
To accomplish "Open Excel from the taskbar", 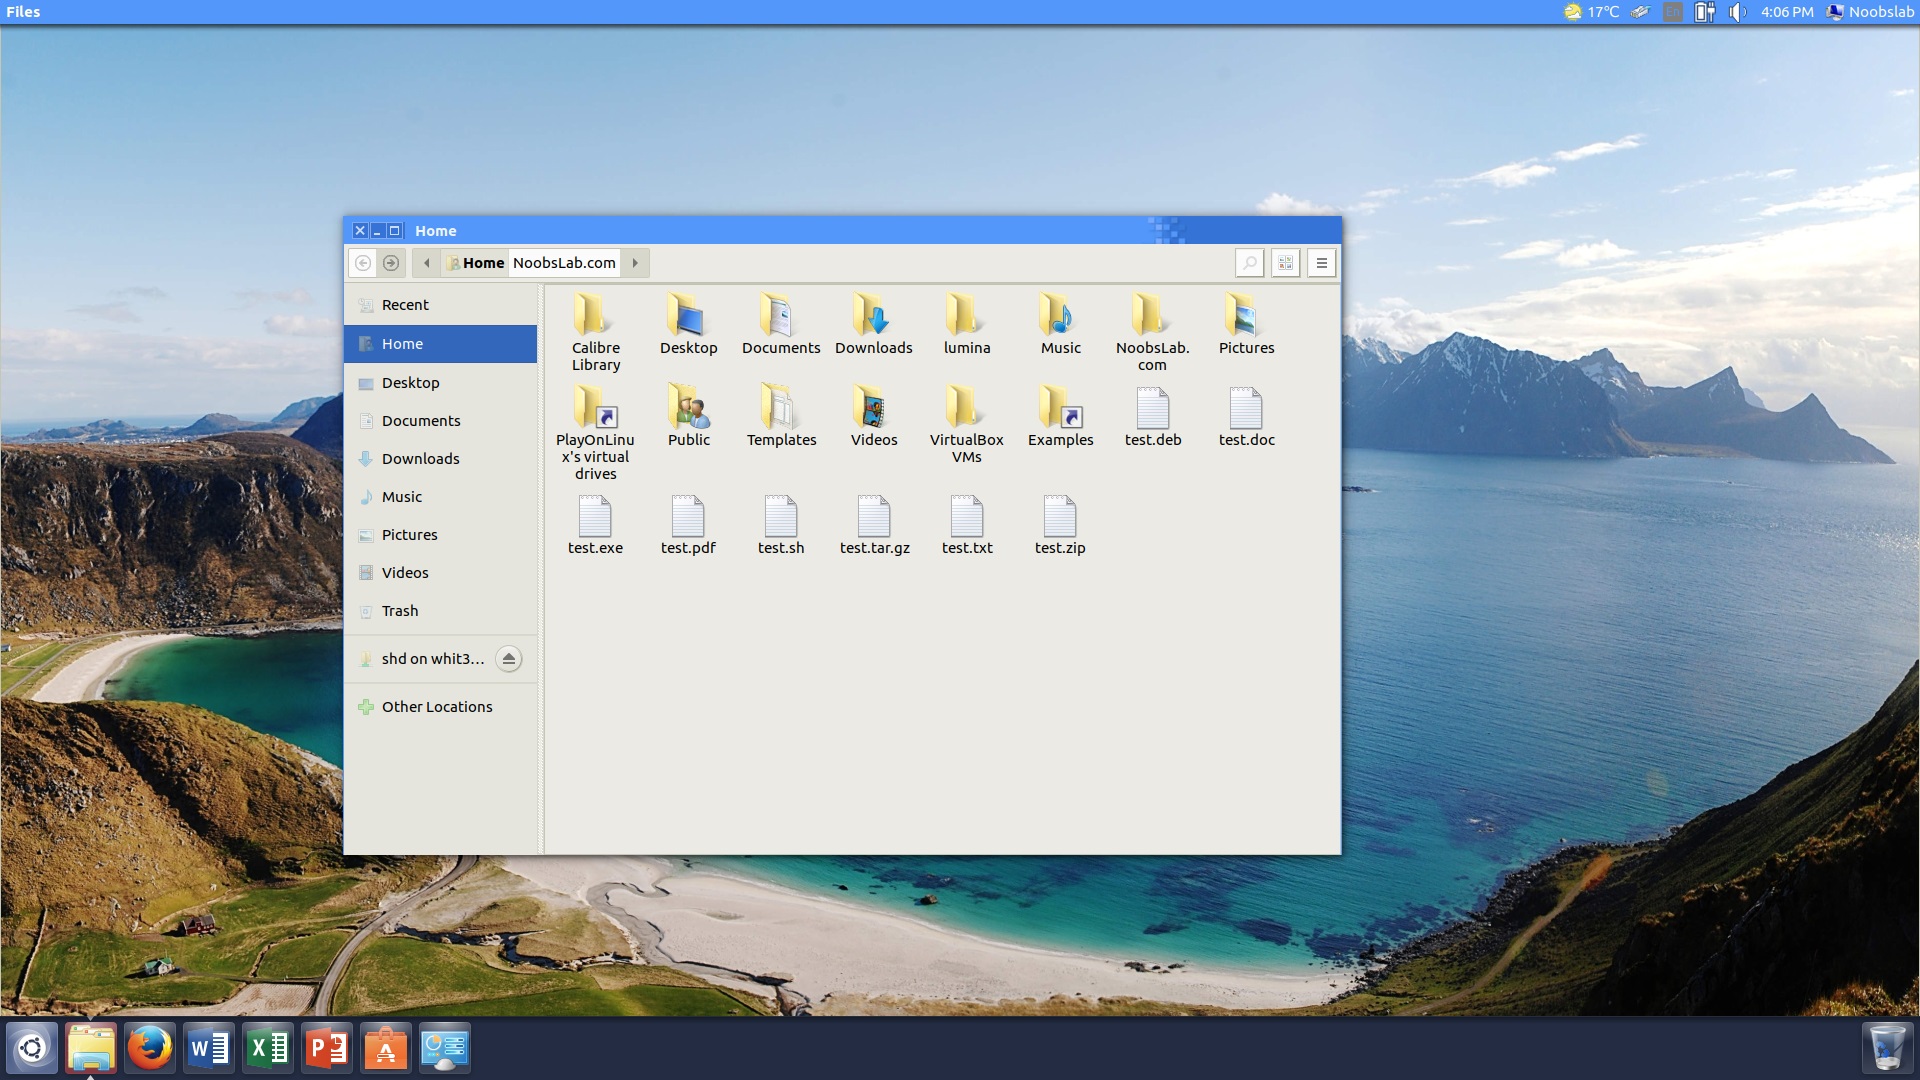I will 267,1048.
